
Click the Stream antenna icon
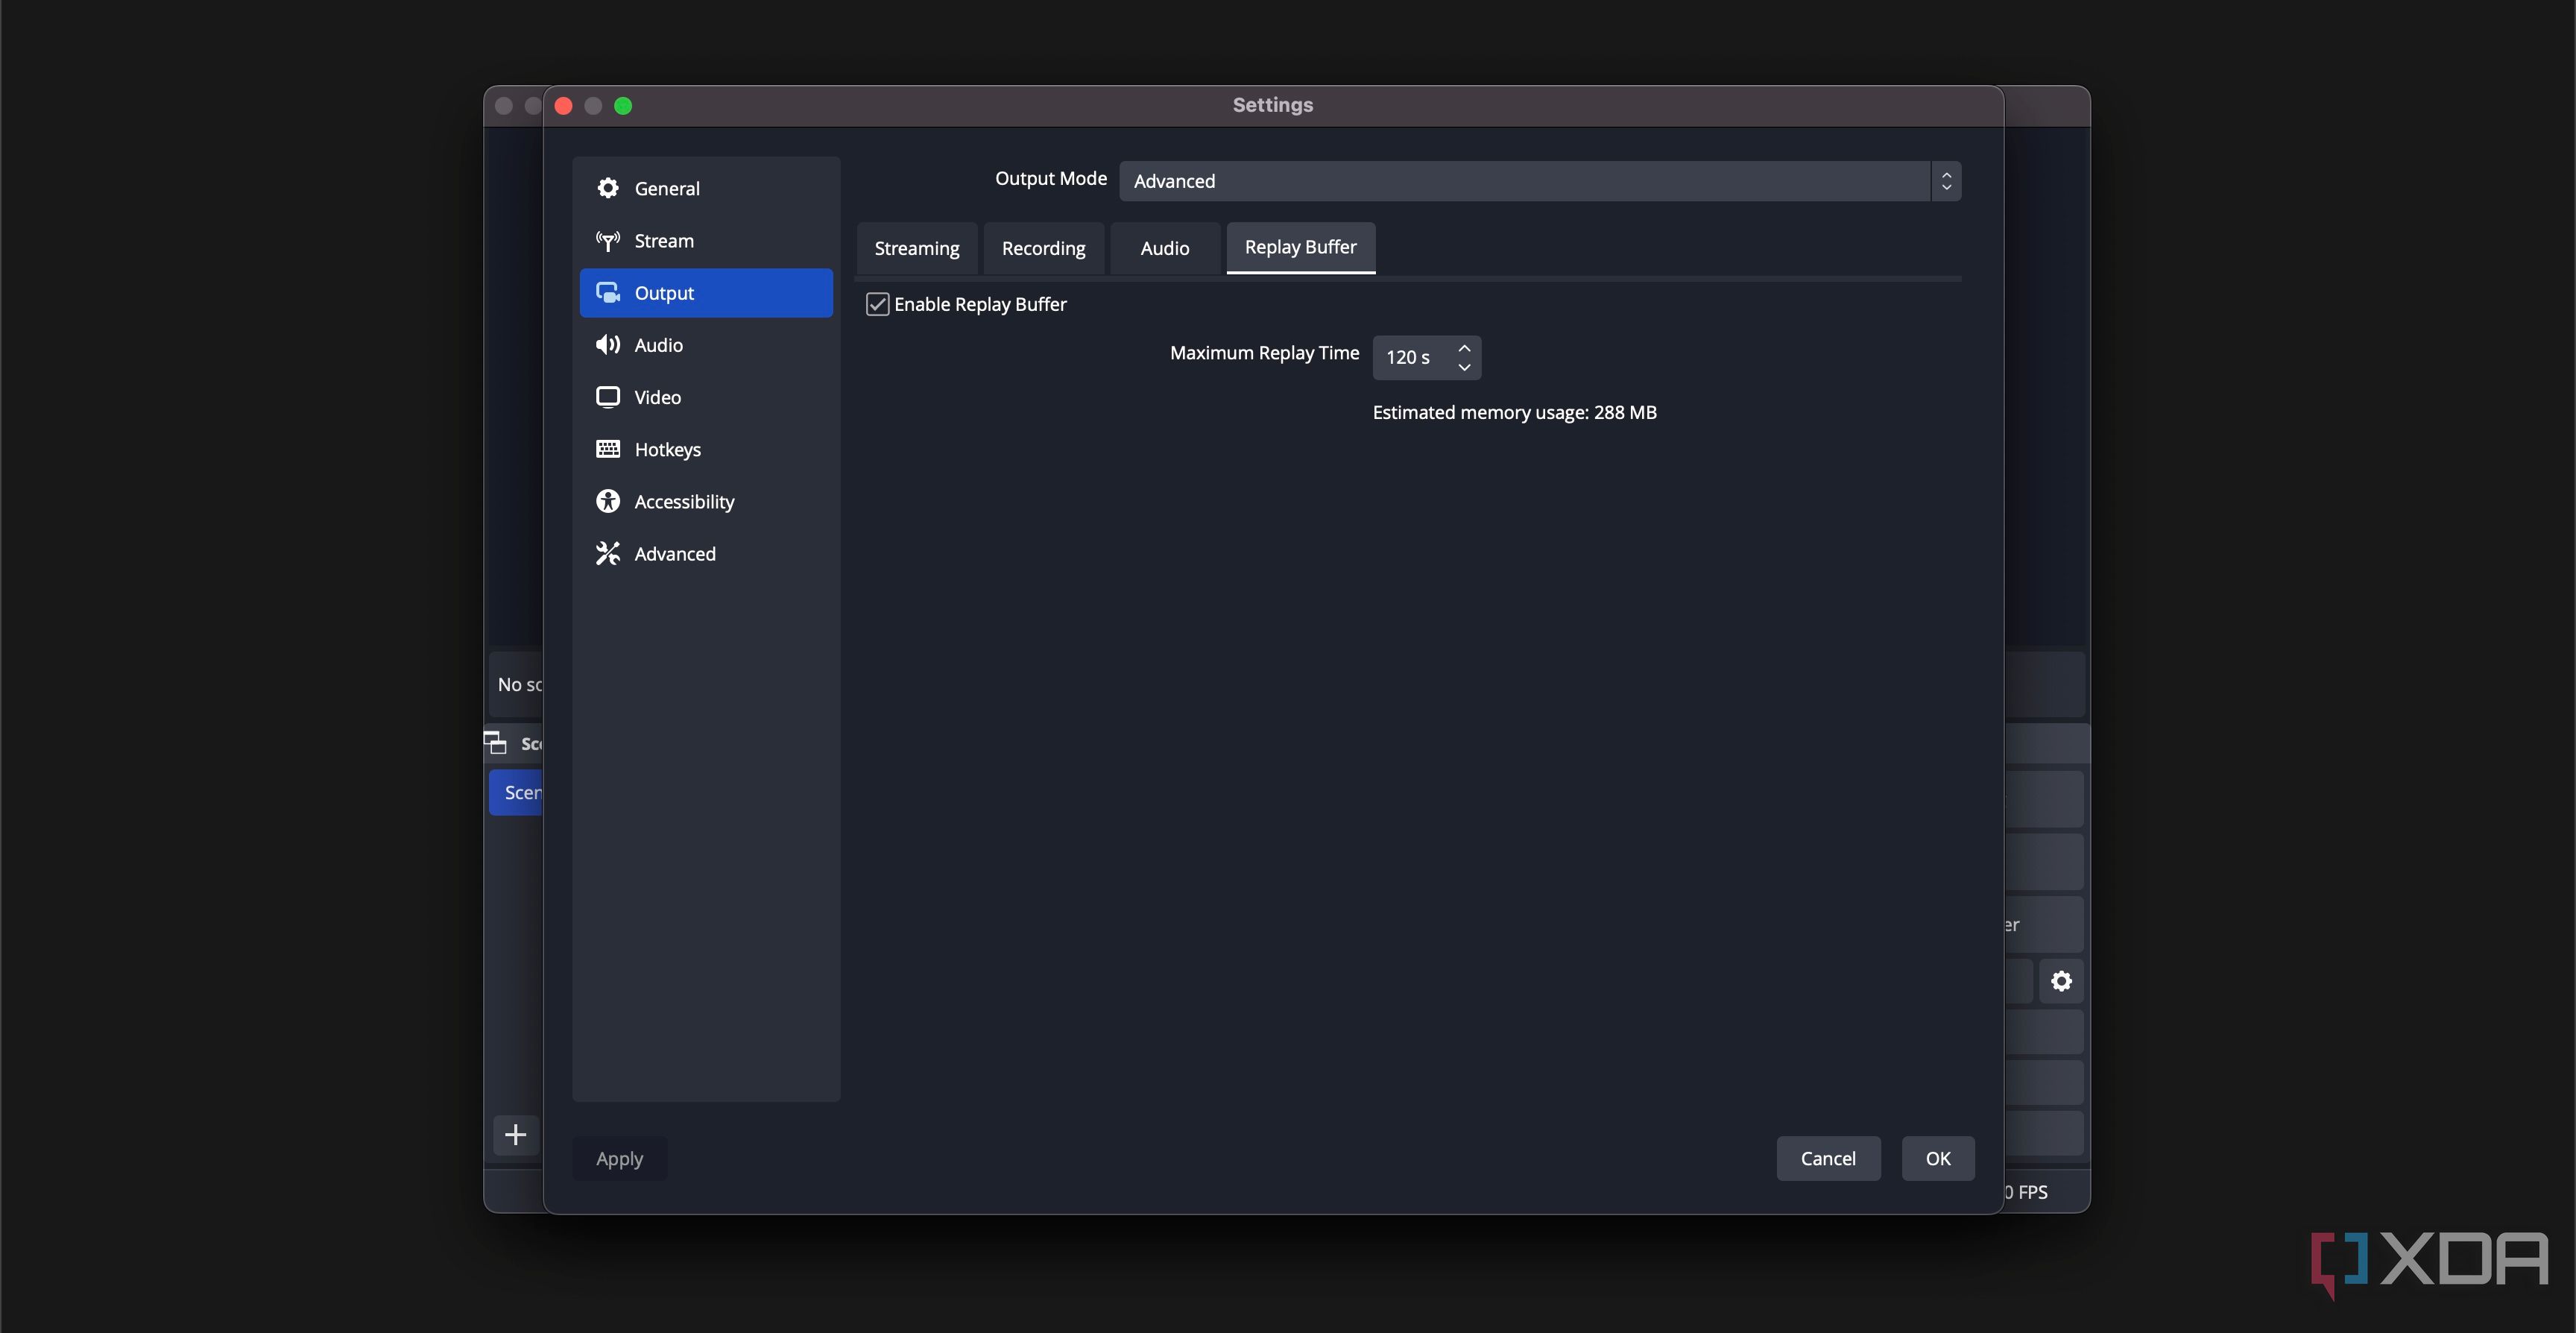click(607, 241)
